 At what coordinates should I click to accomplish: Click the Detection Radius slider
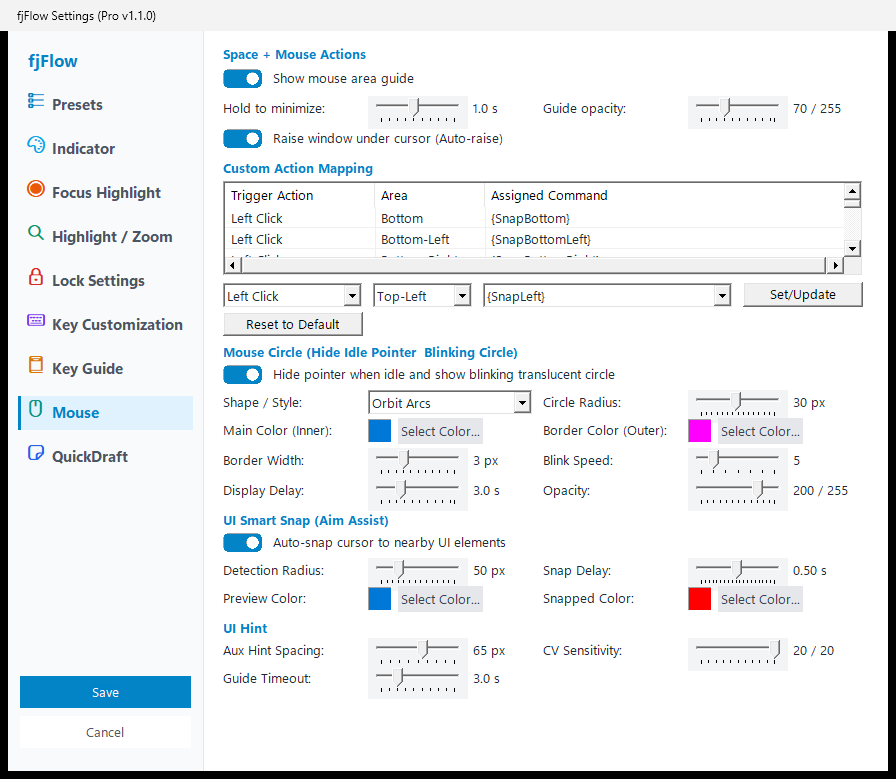(418, 573)
